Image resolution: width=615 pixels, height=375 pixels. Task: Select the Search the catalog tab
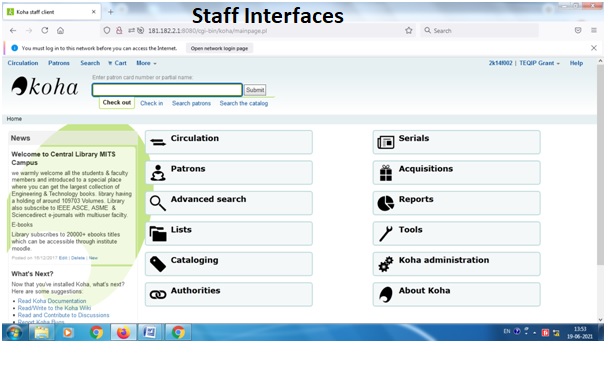point(244,103)
